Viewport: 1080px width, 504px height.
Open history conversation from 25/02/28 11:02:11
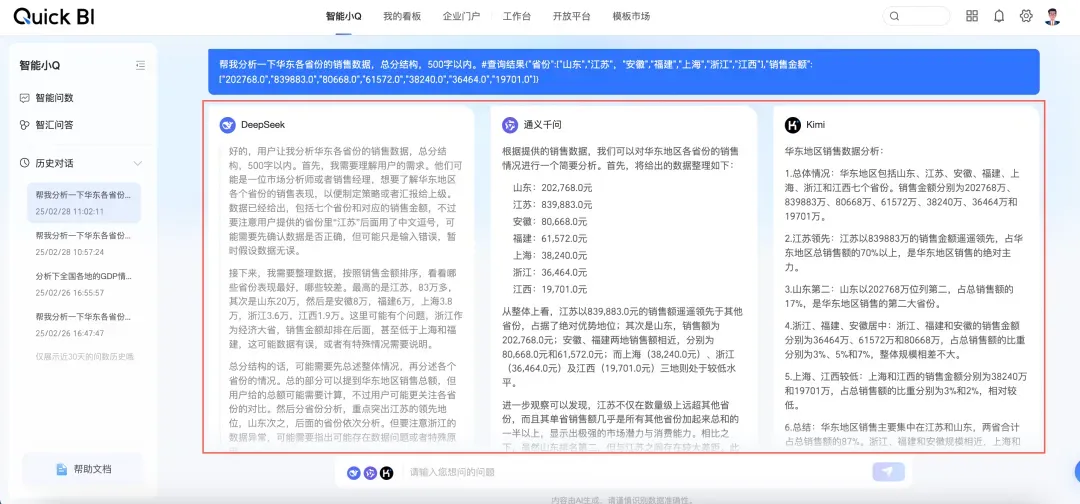coord(84,202)
